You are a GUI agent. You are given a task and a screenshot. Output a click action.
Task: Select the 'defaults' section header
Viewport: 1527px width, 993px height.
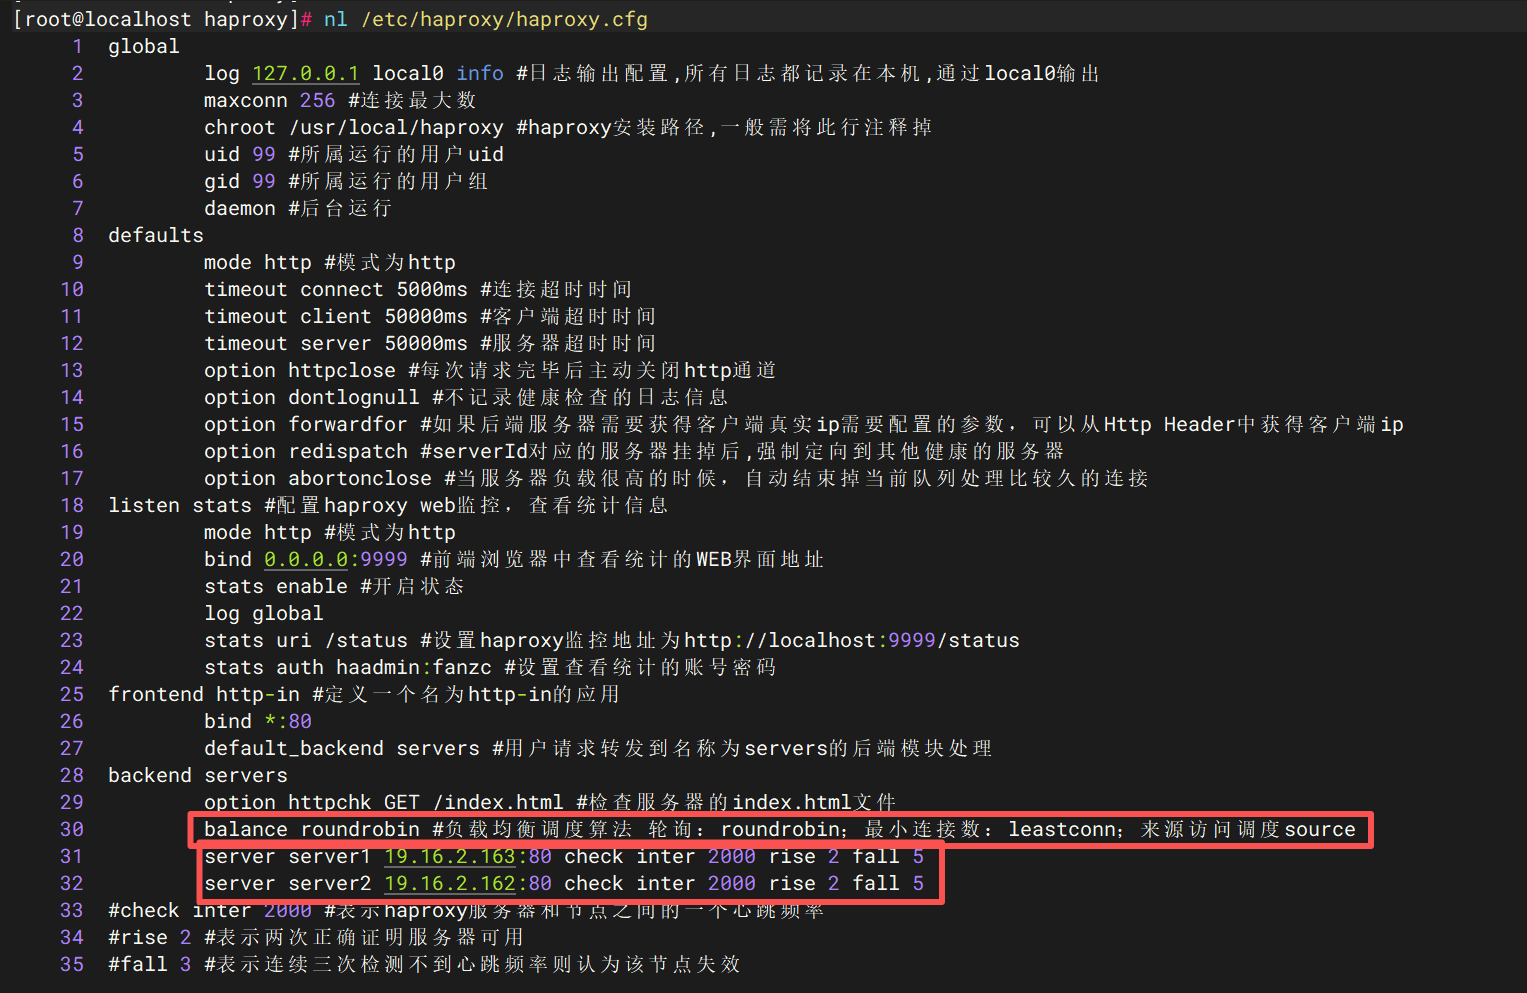(x=156, y=235)
